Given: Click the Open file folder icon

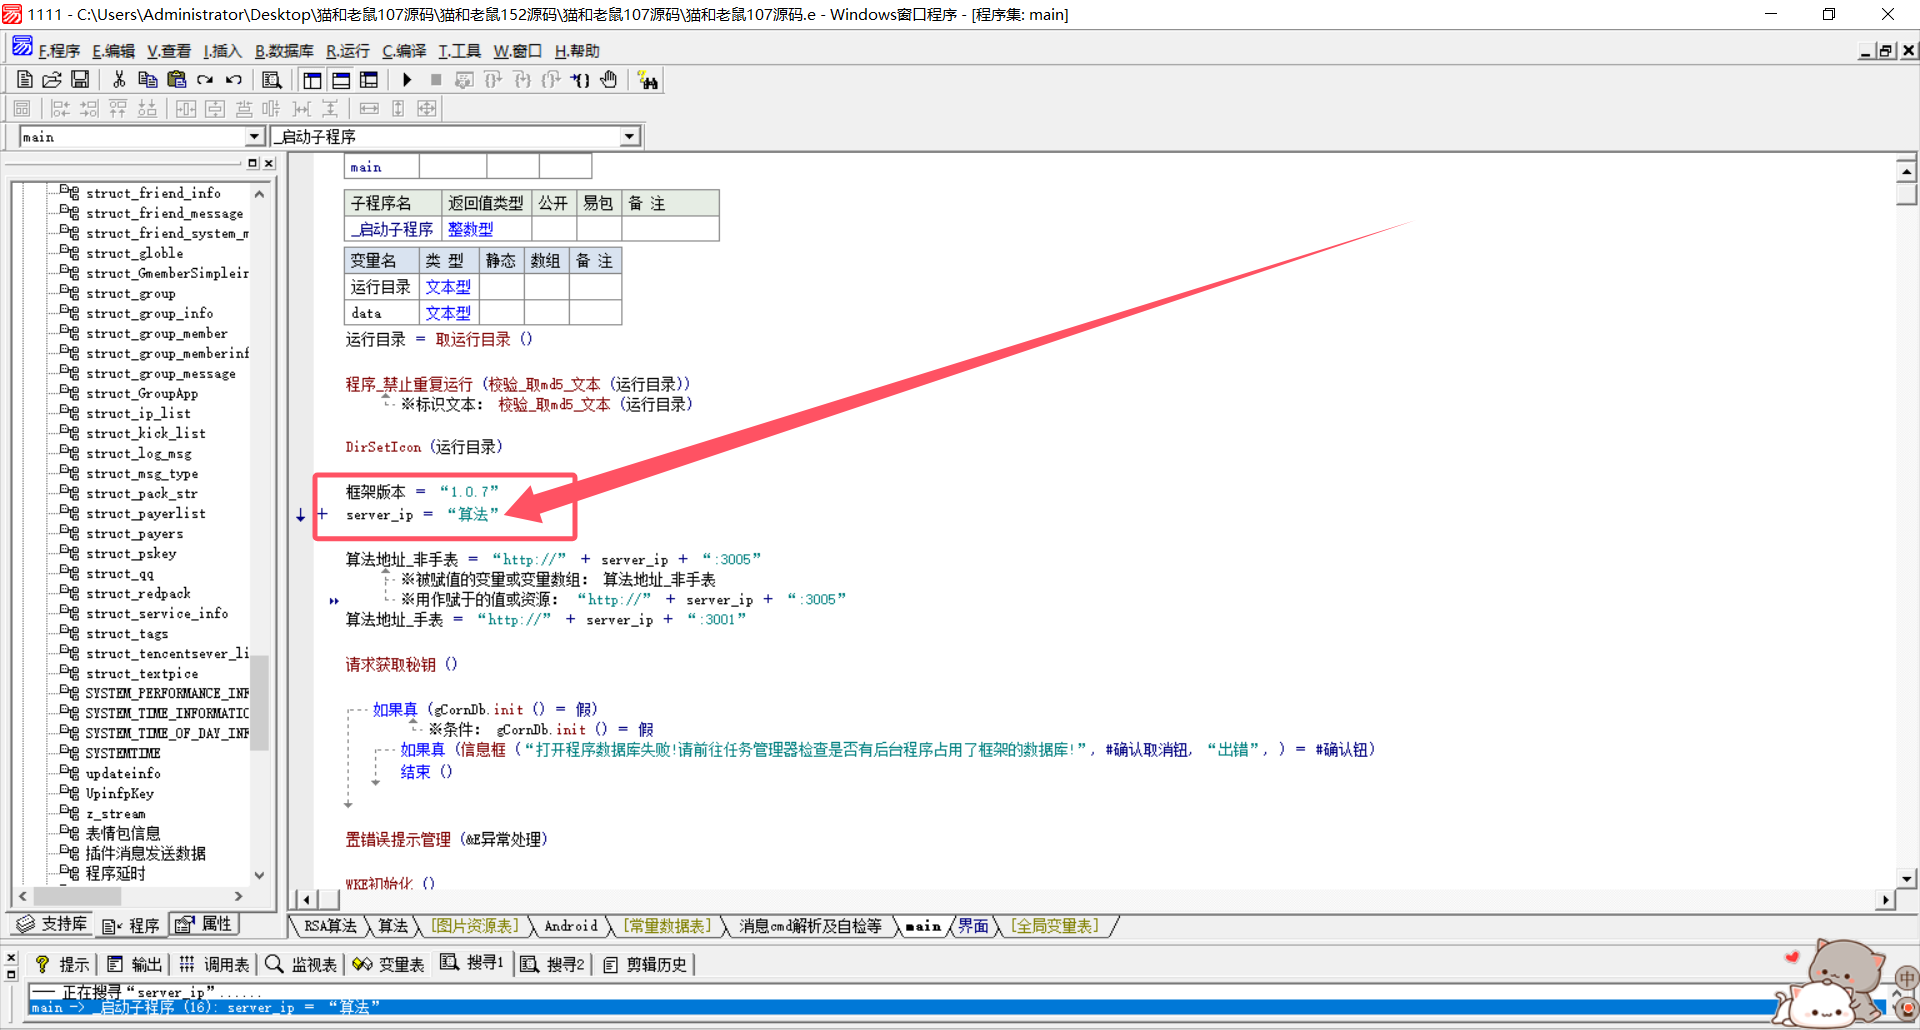Looking at the screenshot, I should pyautogui.click(x=52, y=80).
